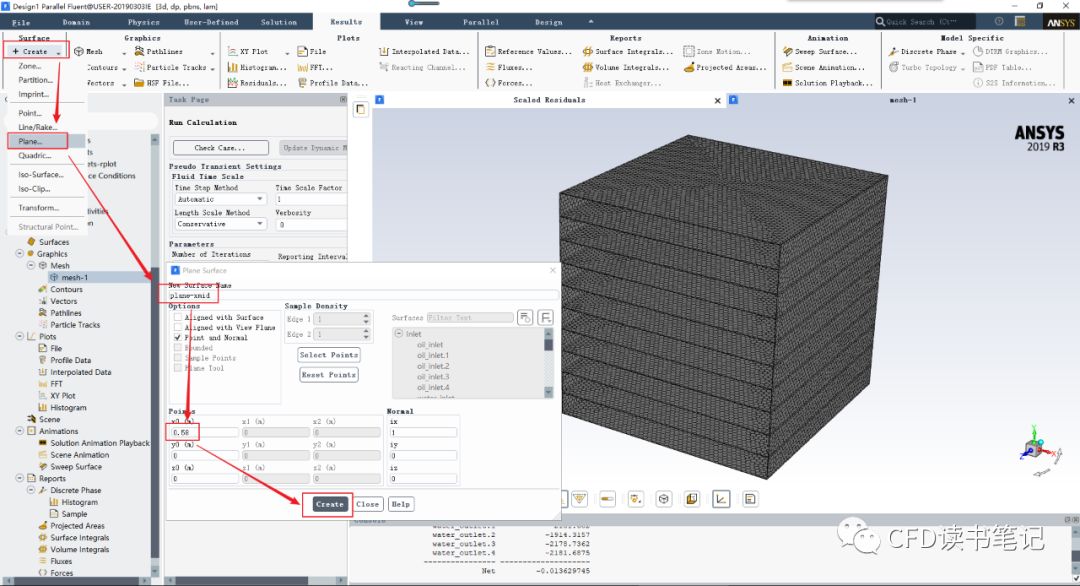Open Interpolated Data plot in ribbon
The width and height of the screenshot is (1080, 586).
pyautogui.click(x=424, y=52)
